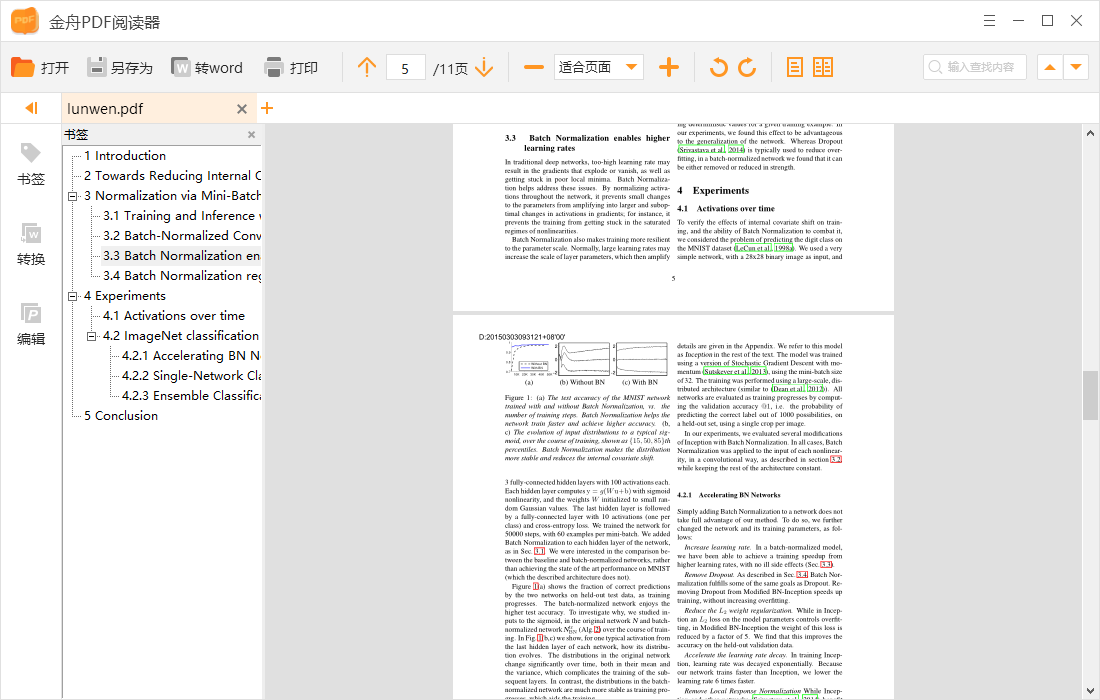Zoom in with the plus icon
1100x700 pixels.
pos(669,67)
